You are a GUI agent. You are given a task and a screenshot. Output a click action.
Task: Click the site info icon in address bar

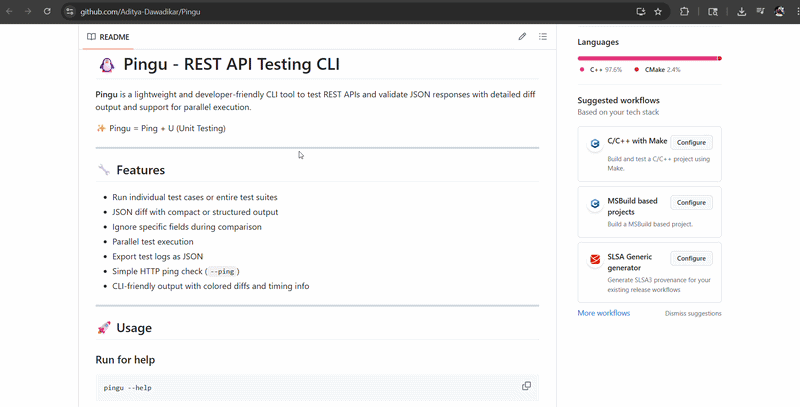69,12
